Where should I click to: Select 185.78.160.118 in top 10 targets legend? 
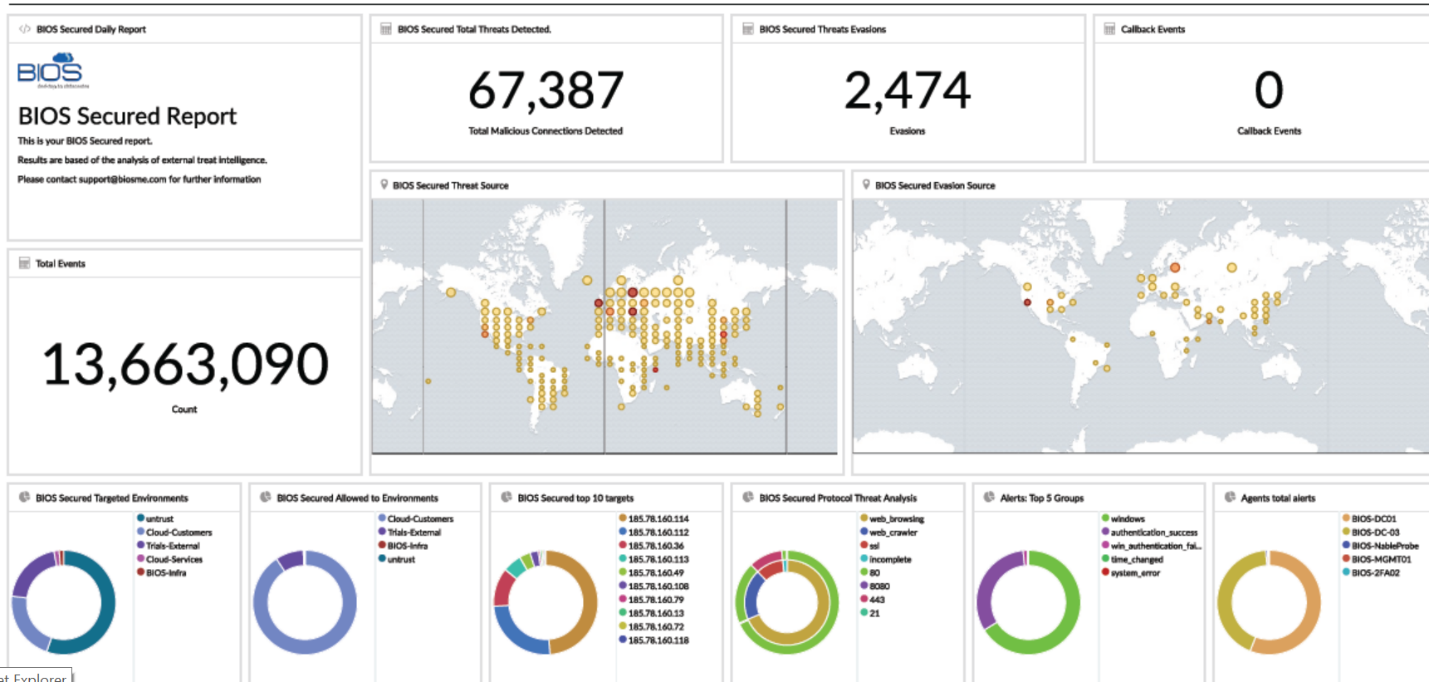654,641
